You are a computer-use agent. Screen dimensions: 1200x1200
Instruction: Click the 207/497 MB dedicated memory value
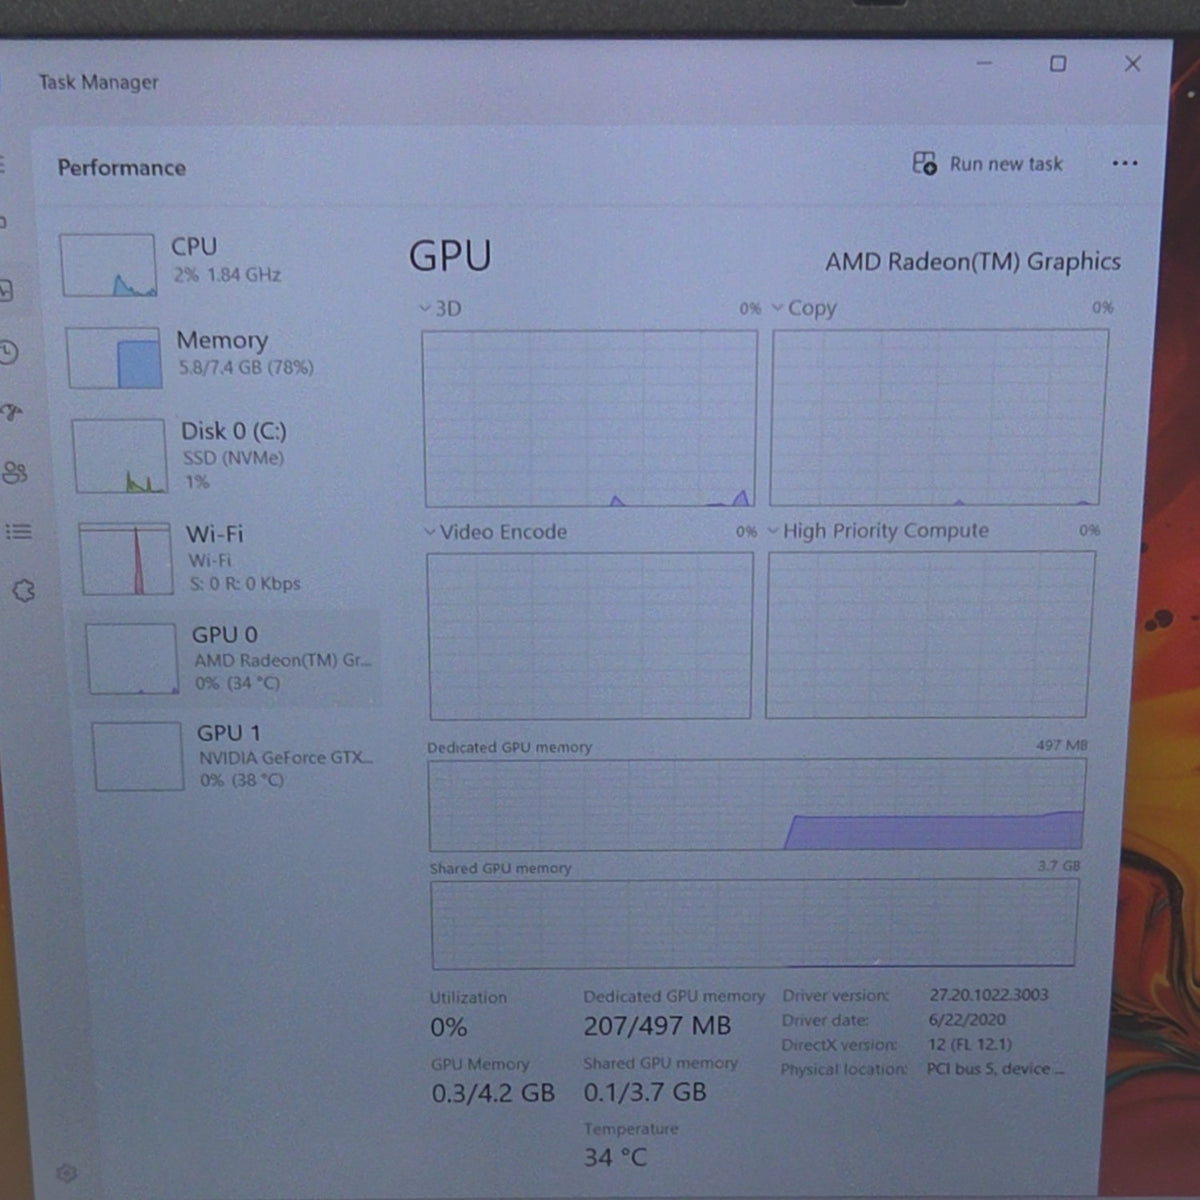coord(657,1026)
